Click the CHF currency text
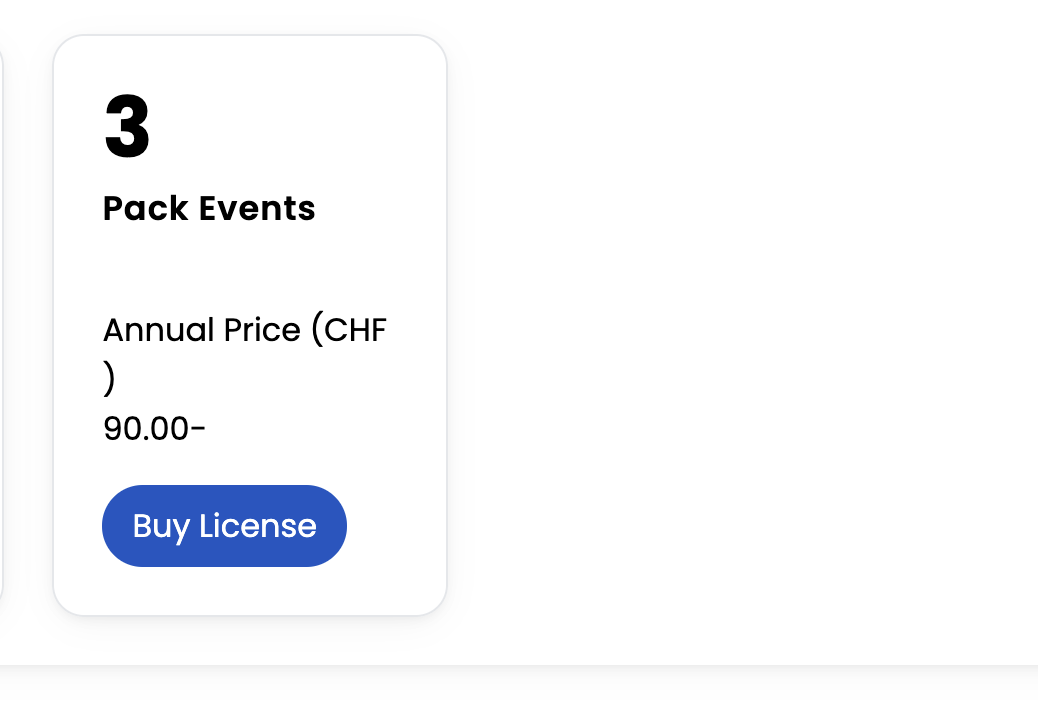 click(355, 330)
